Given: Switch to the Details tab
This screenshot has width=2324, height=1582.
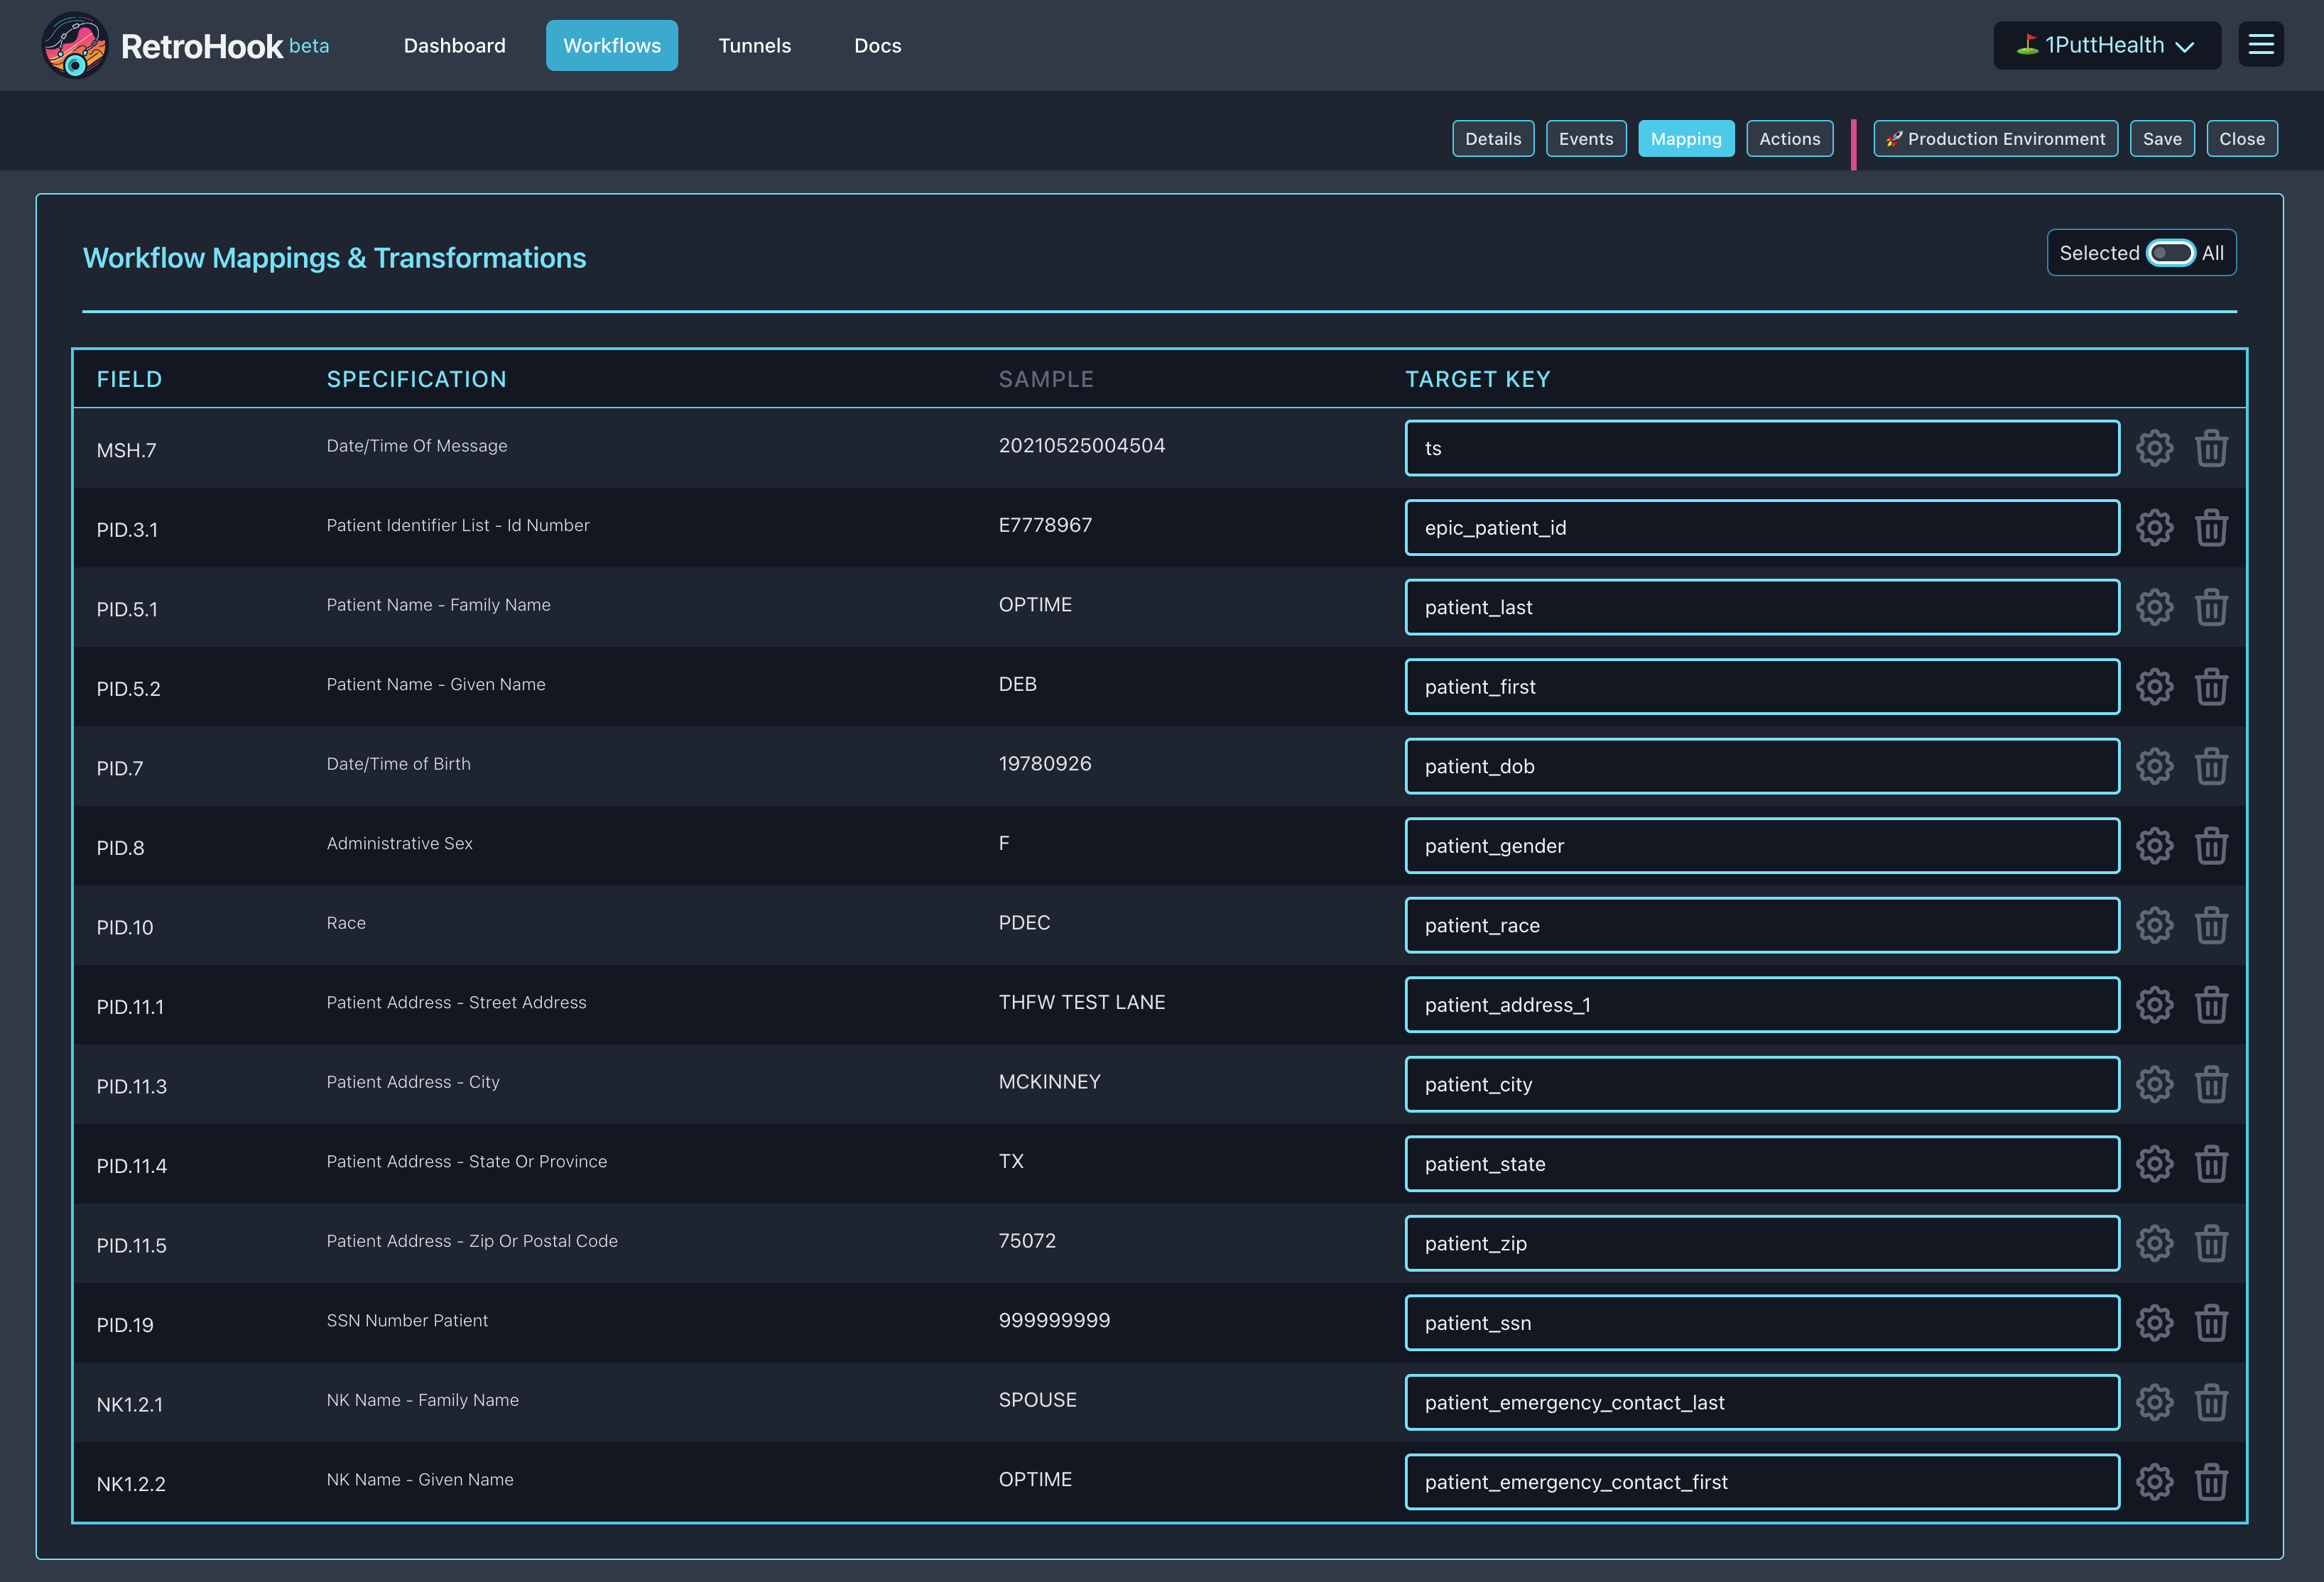Looking at the screenshot, I should pos(1492,139).
